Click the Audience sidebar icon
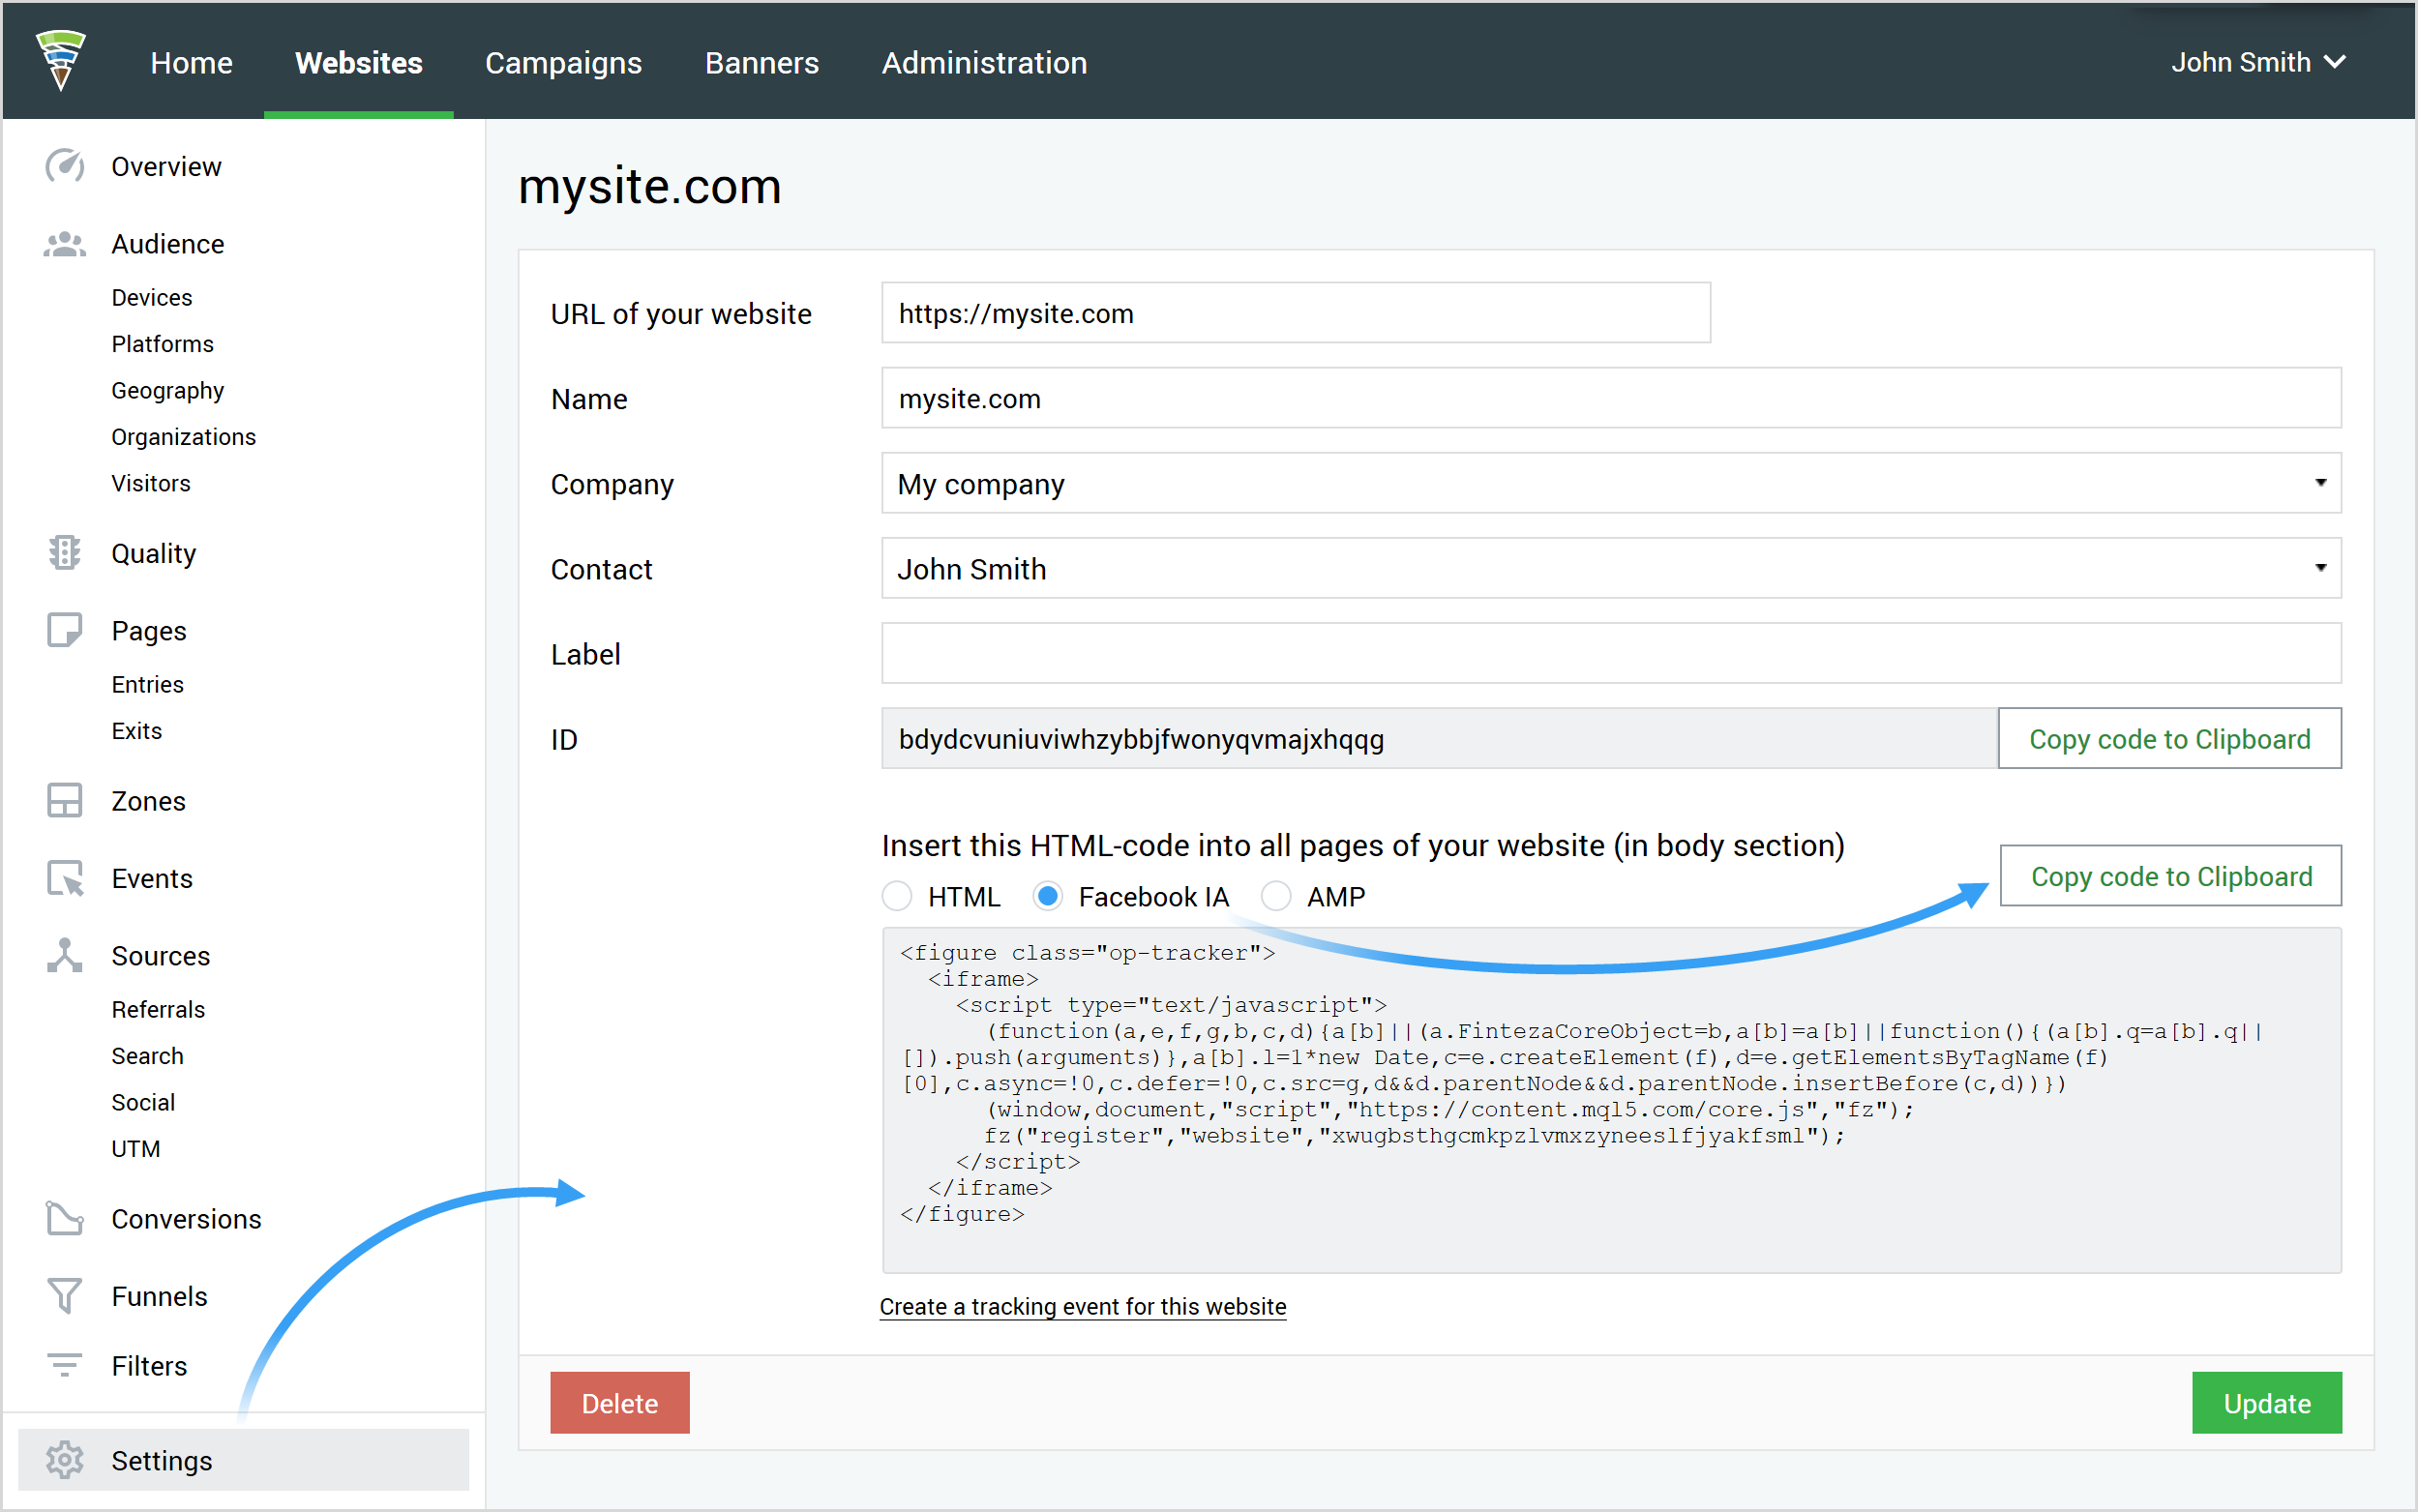The image size is (2418, 1512). pos(65,244)
